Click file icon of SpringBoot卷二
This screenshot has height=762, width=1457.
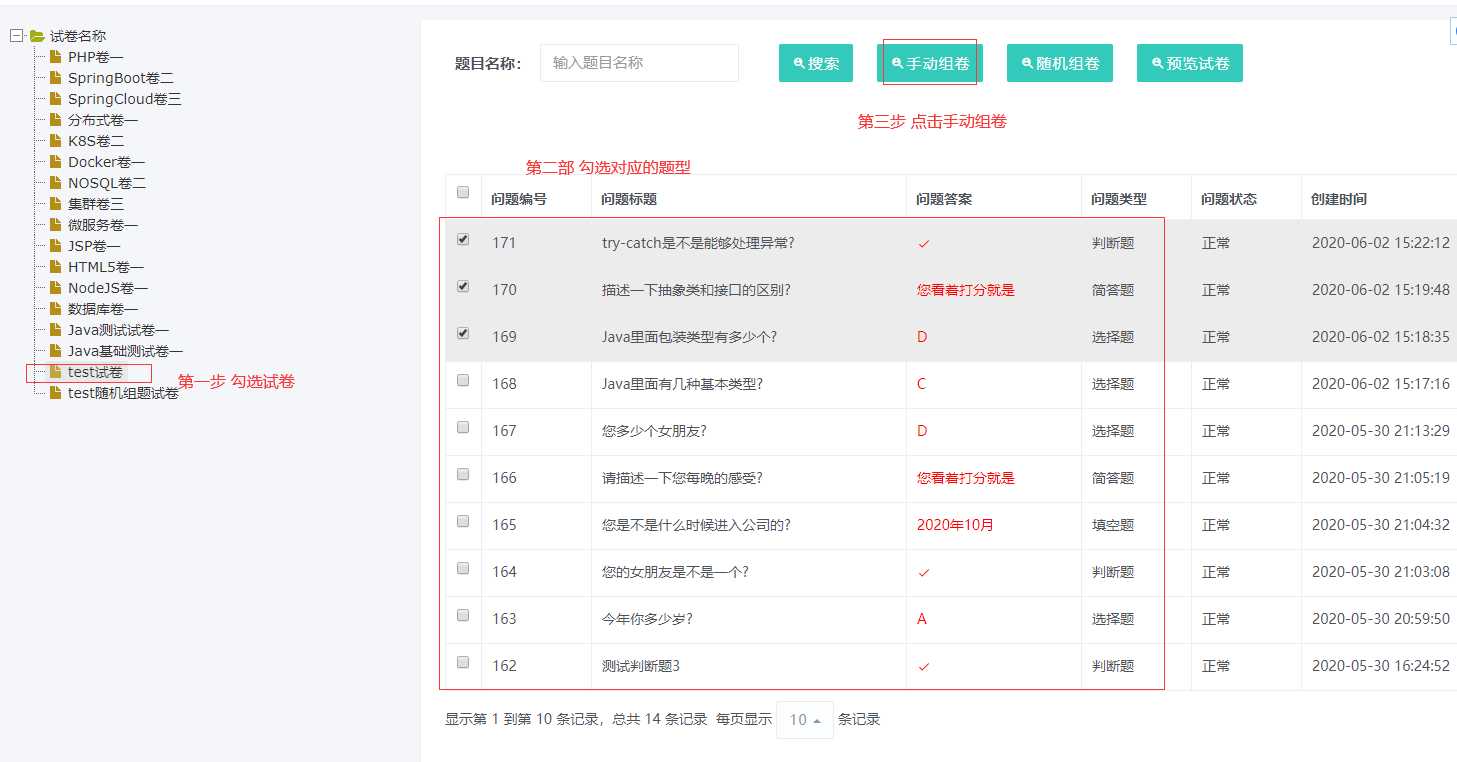pyautogui.click(x=56, y=78)
